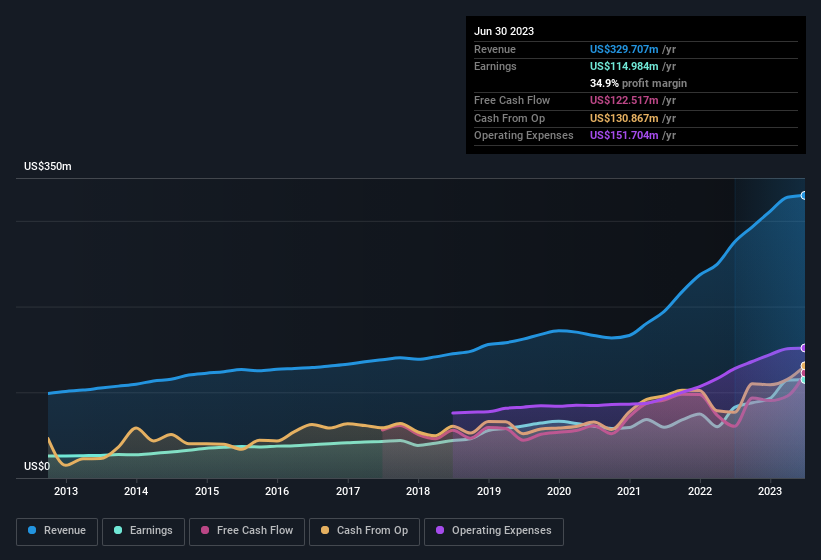Click the 2023 year on the axis

click(x=770, y=491)
